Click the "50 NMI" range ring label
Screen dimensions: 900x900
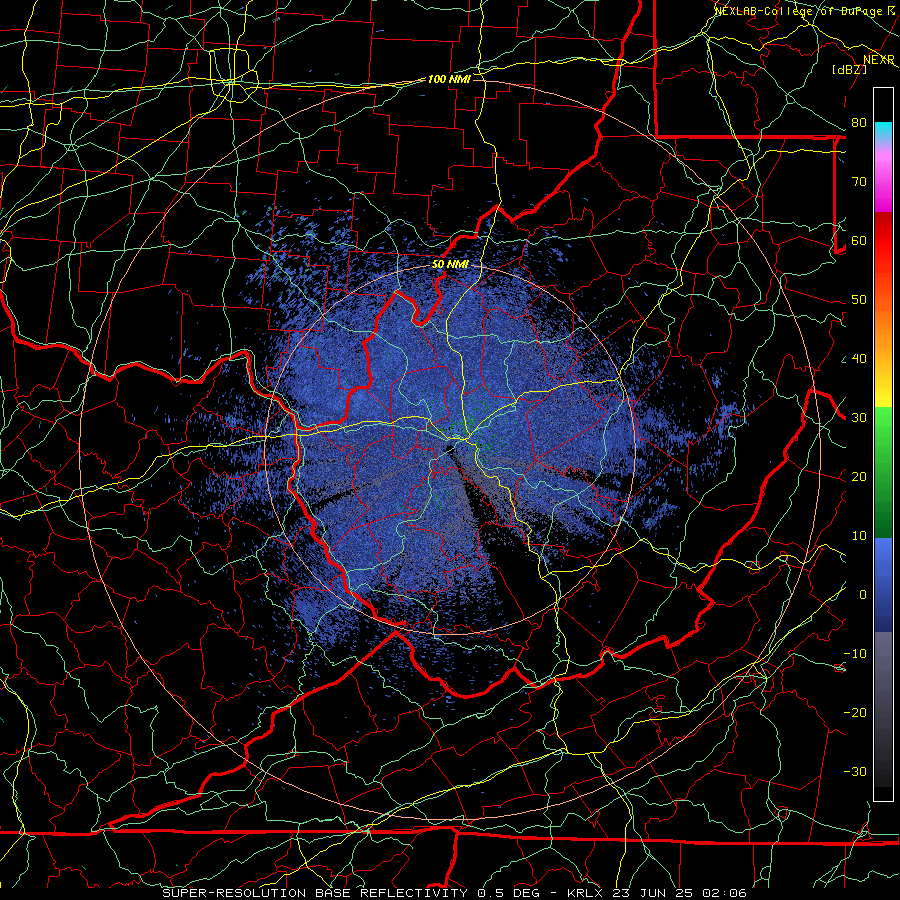450,264
